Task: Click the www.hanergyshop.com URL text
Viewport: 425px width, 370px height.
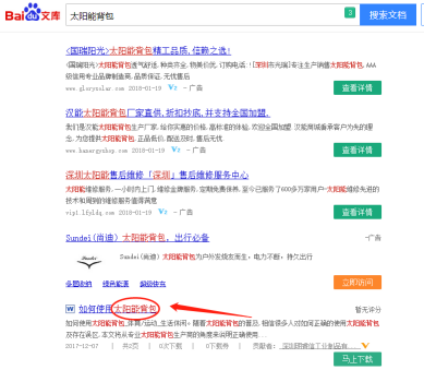Action: tap(97, 150)
